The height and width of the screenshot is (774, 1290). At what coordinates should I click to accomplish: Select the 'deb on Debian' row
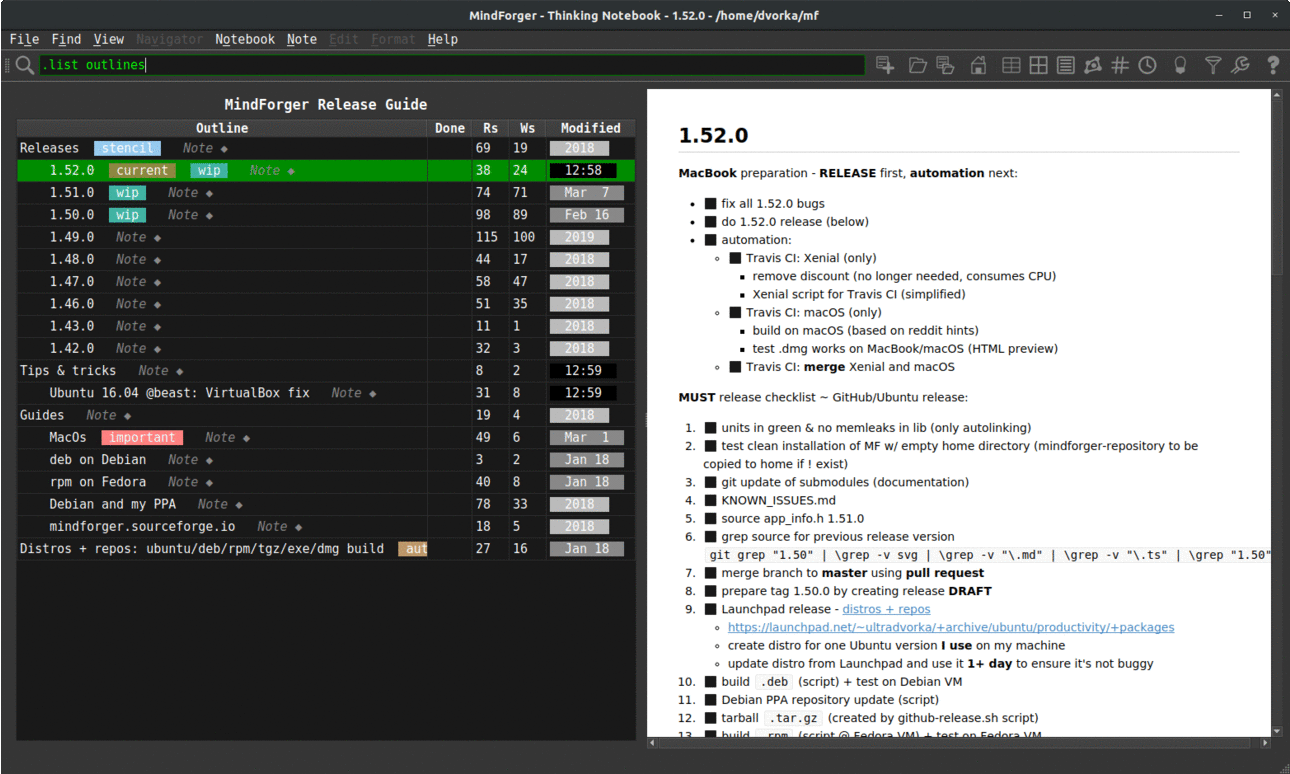[x=326, y=459]
